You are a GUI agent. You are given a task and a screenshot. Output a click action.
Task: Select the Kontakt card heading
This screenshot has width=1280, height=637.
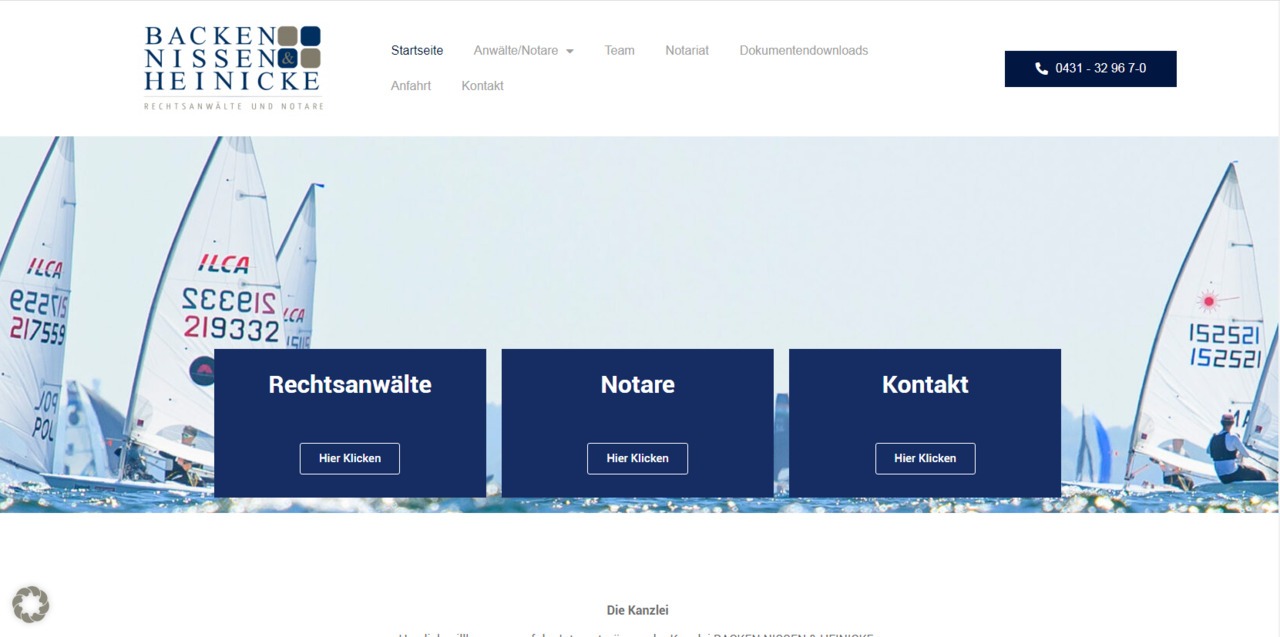pos(925,384)
